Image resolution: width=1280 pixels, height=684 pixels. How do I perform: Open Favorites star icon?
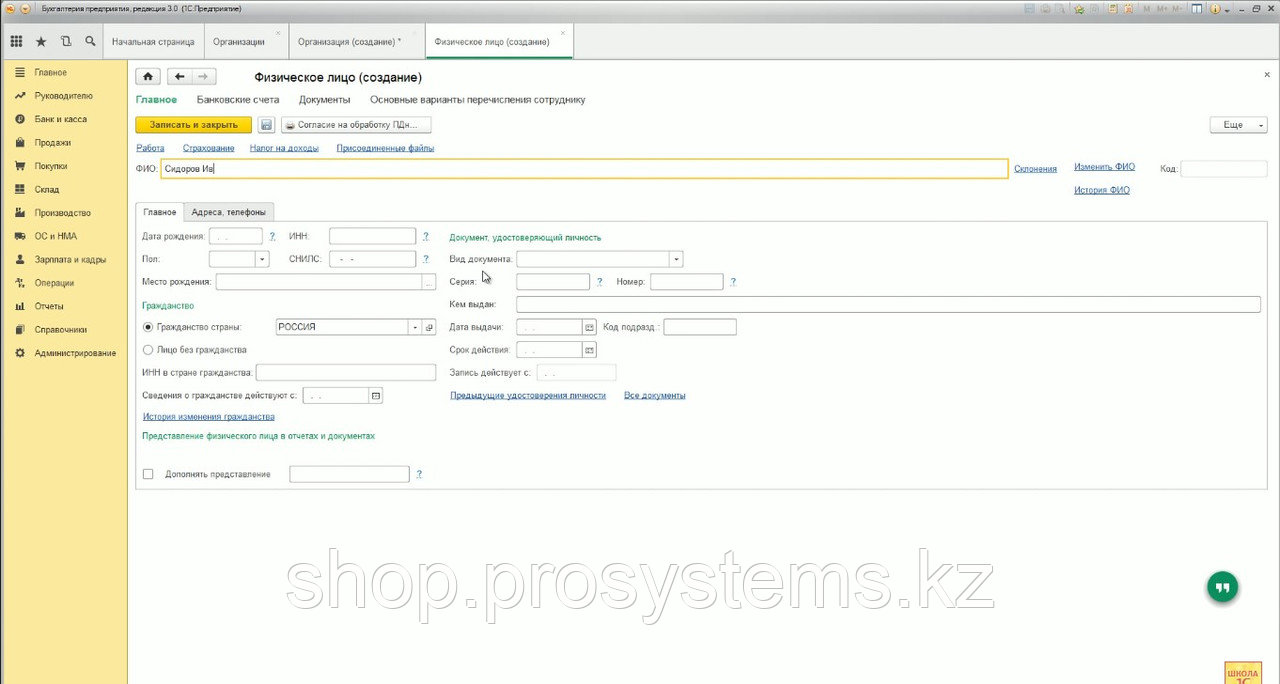click(x=41, y=42)
